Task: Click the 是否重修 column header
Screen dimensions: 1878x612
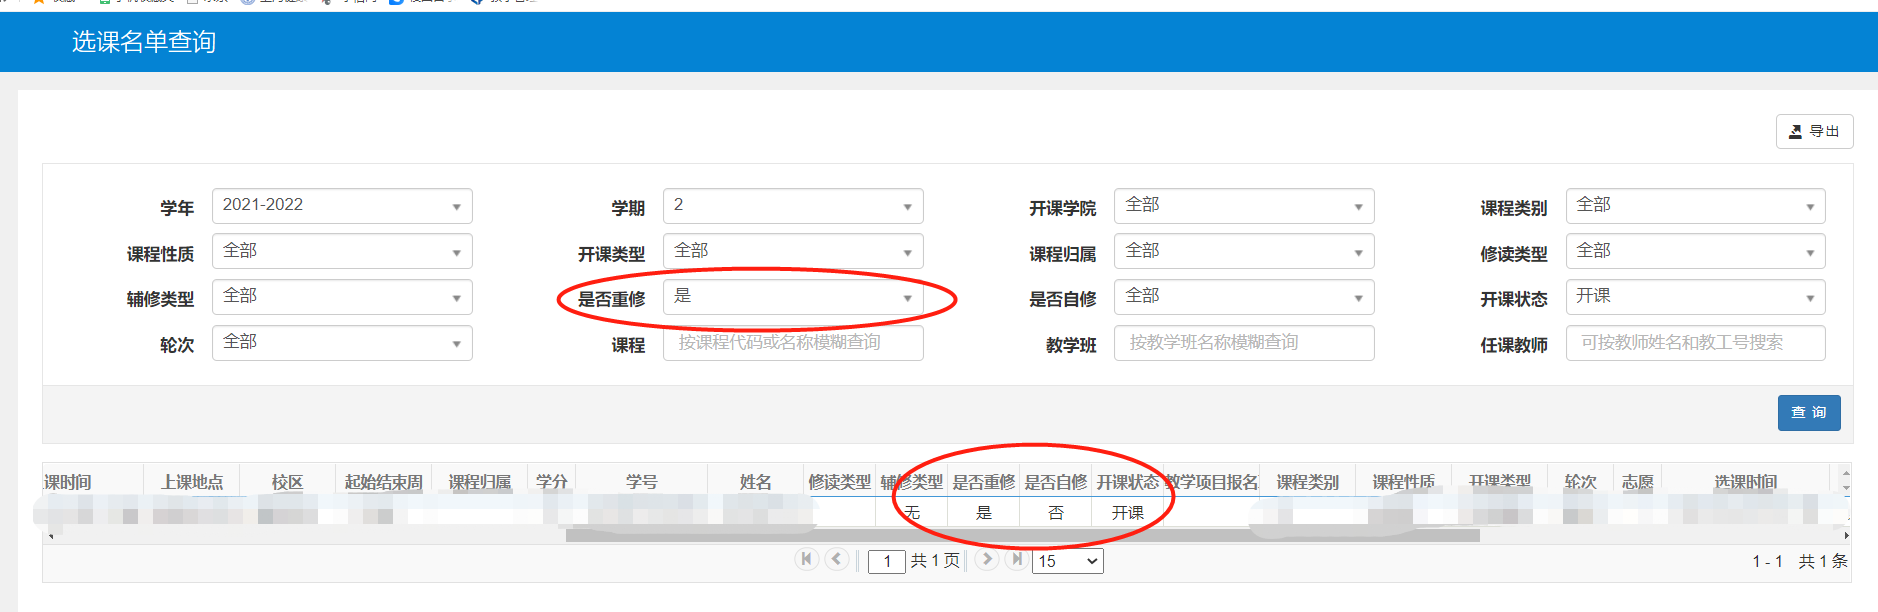Action: (x=983, y=482)
